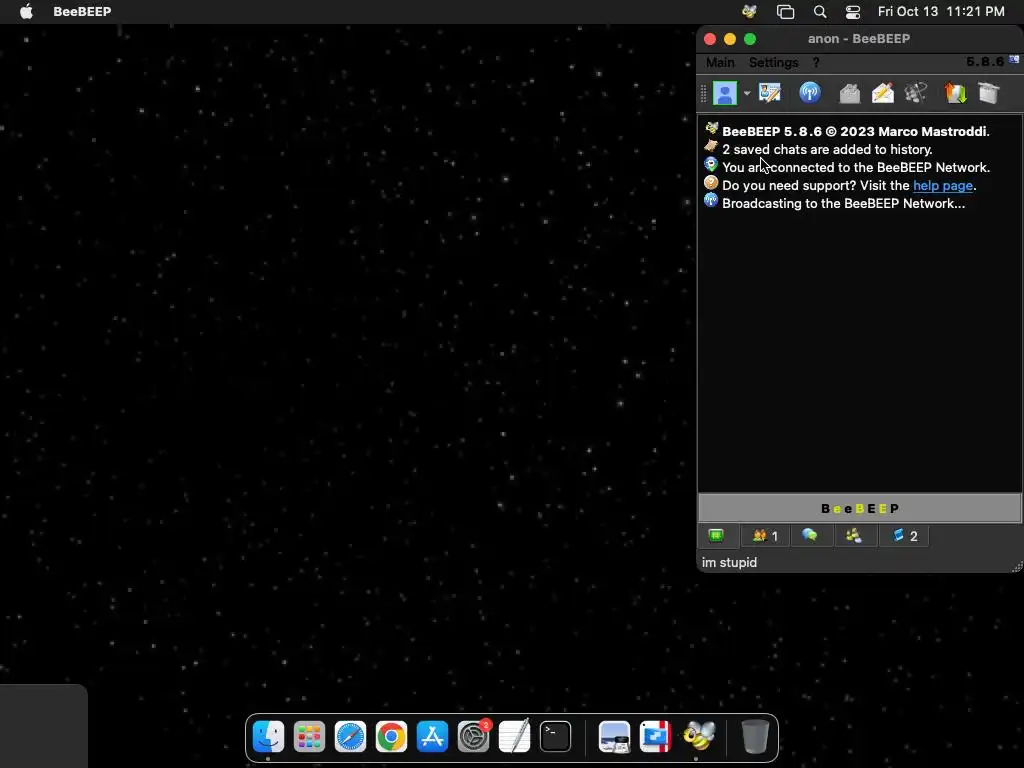The image size is (1024, 768).
Task: Click the '2 saved chats are added' message
Action: pyautogui.click(x=827, y=150)
